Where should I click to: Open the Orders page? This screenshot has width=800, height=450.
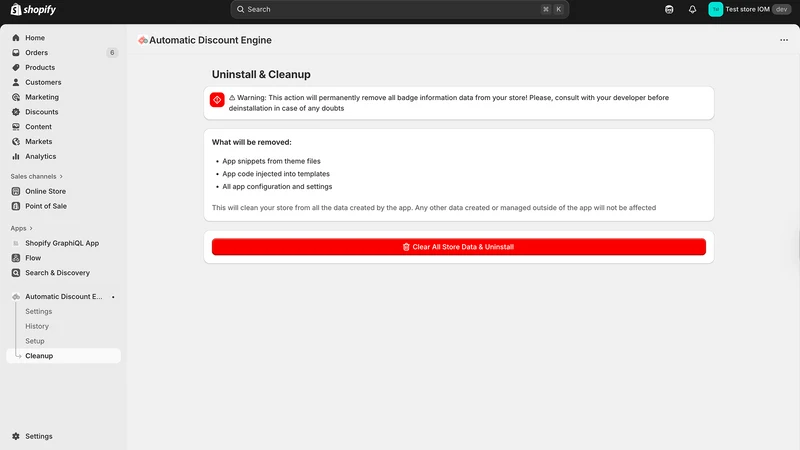pos(36,53)
